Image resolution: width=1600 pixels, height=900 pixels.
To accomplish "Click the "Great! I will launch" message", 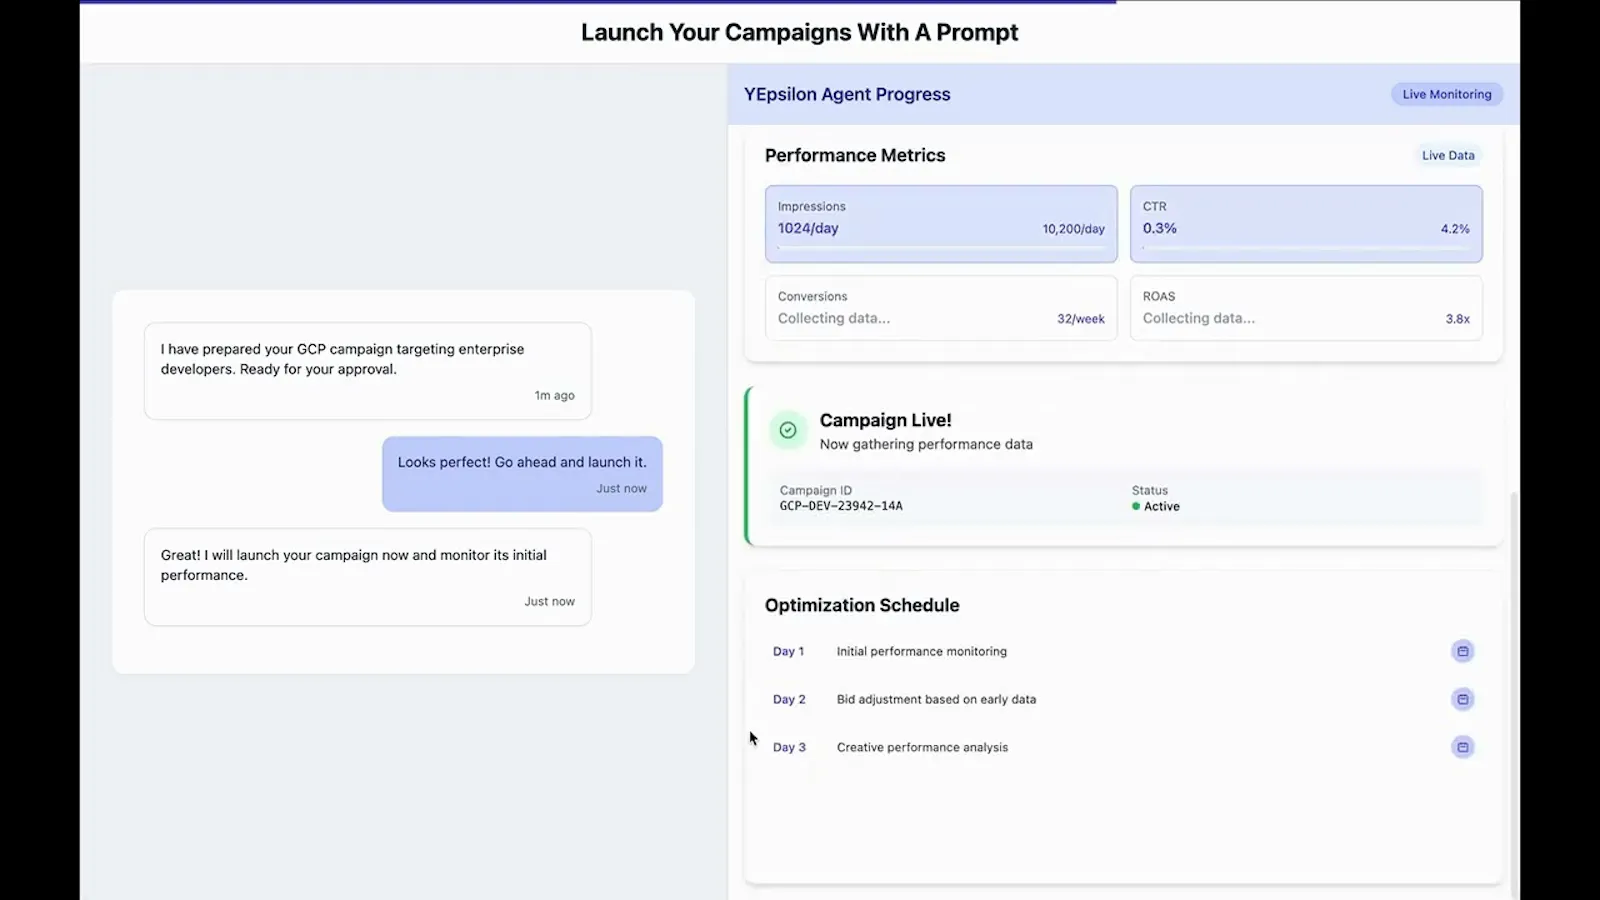I will (368, 577).
